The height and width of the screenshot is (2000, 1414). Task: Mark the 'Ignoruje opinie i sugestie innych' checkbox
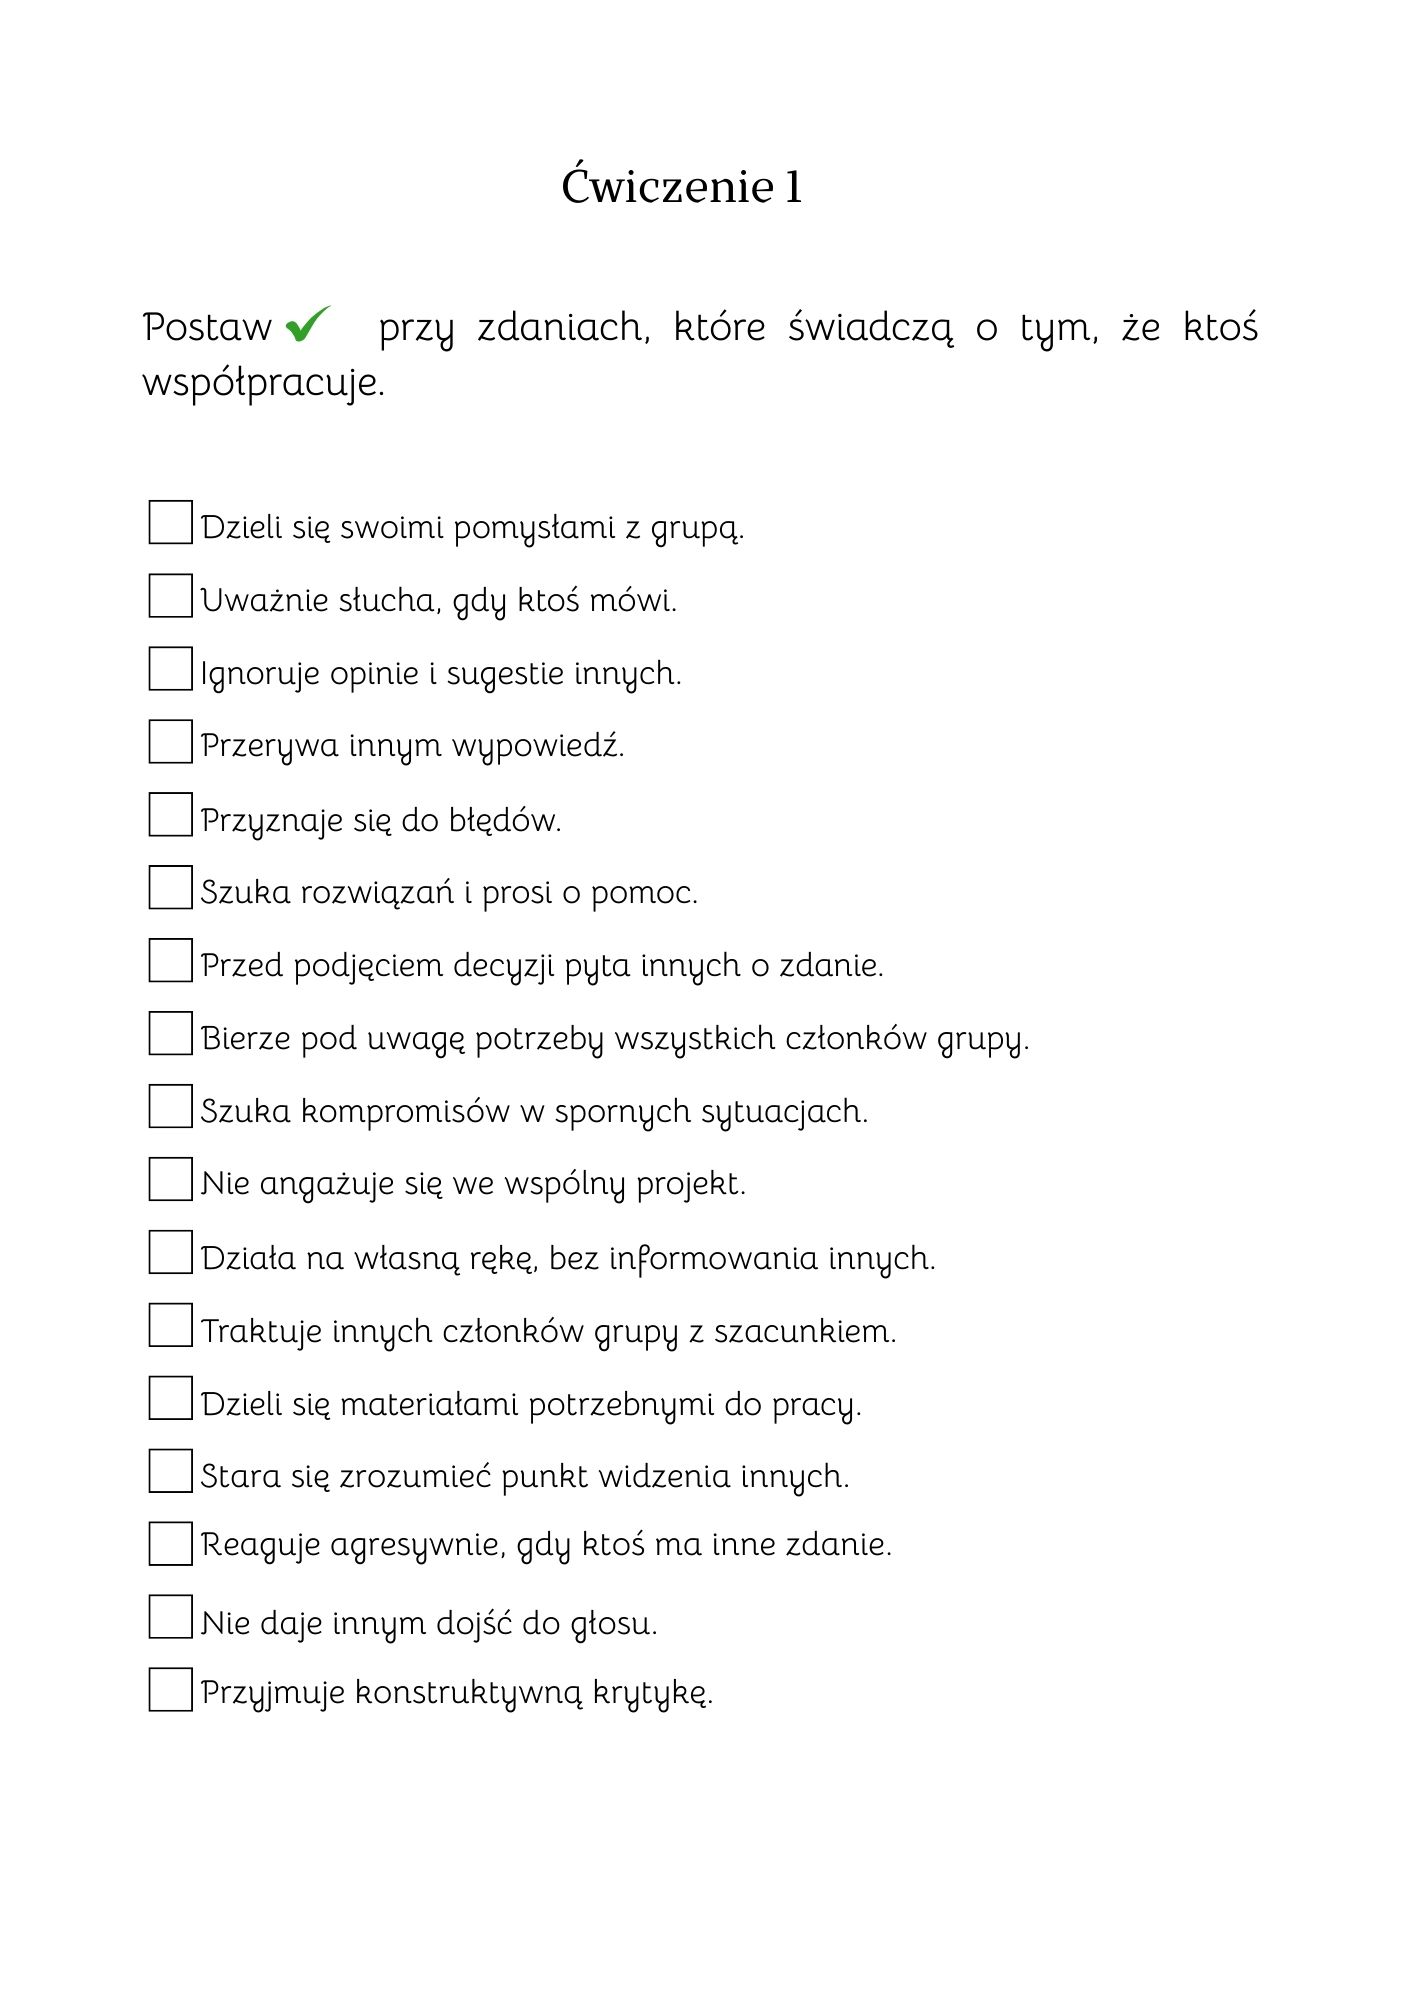pos(170,668)
